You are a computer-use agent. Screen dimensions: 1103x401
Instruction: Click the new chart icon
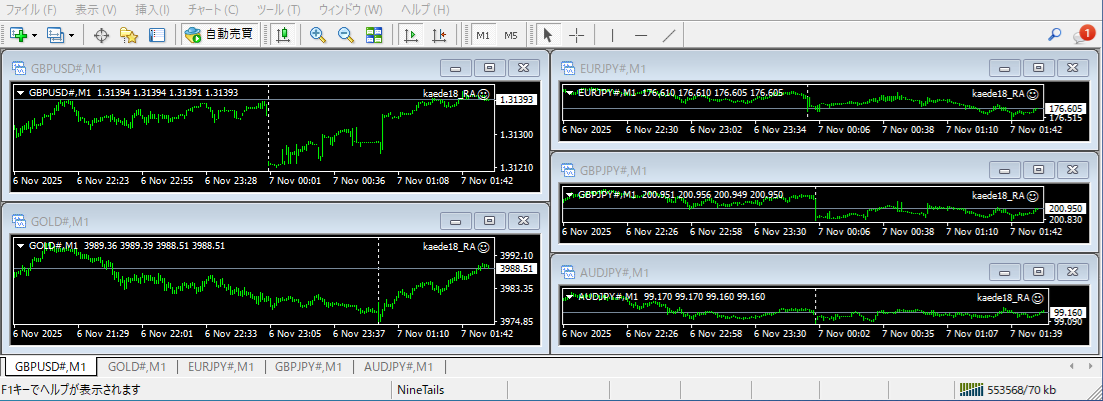[18, 35]
